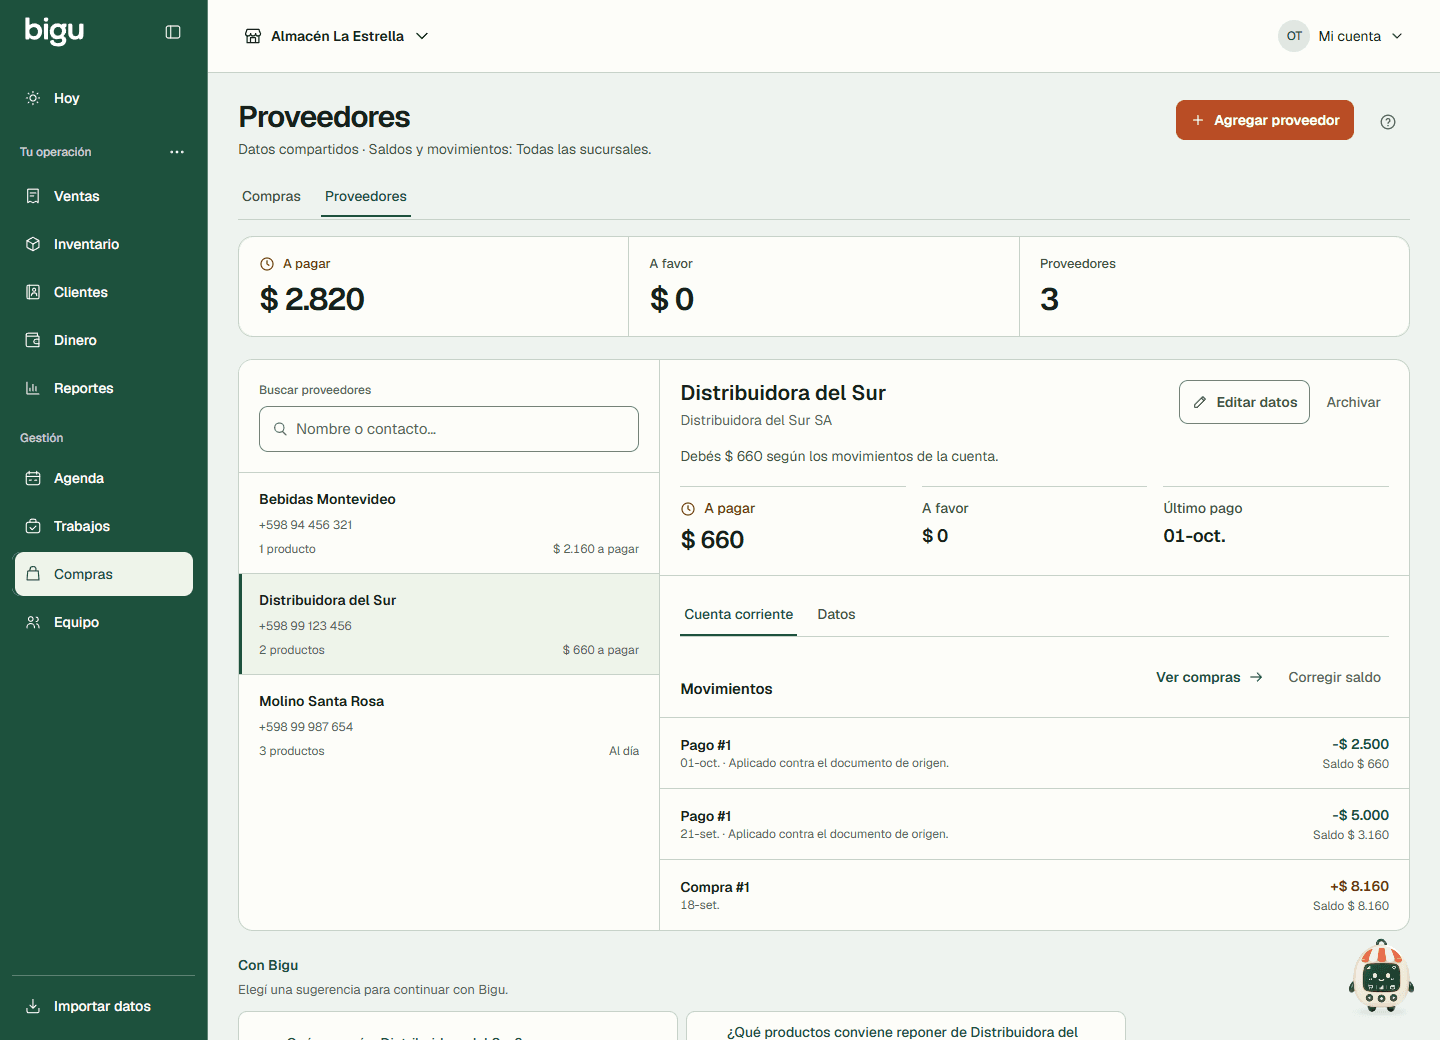Go to Ventas in the sidebar

(104, 196)
